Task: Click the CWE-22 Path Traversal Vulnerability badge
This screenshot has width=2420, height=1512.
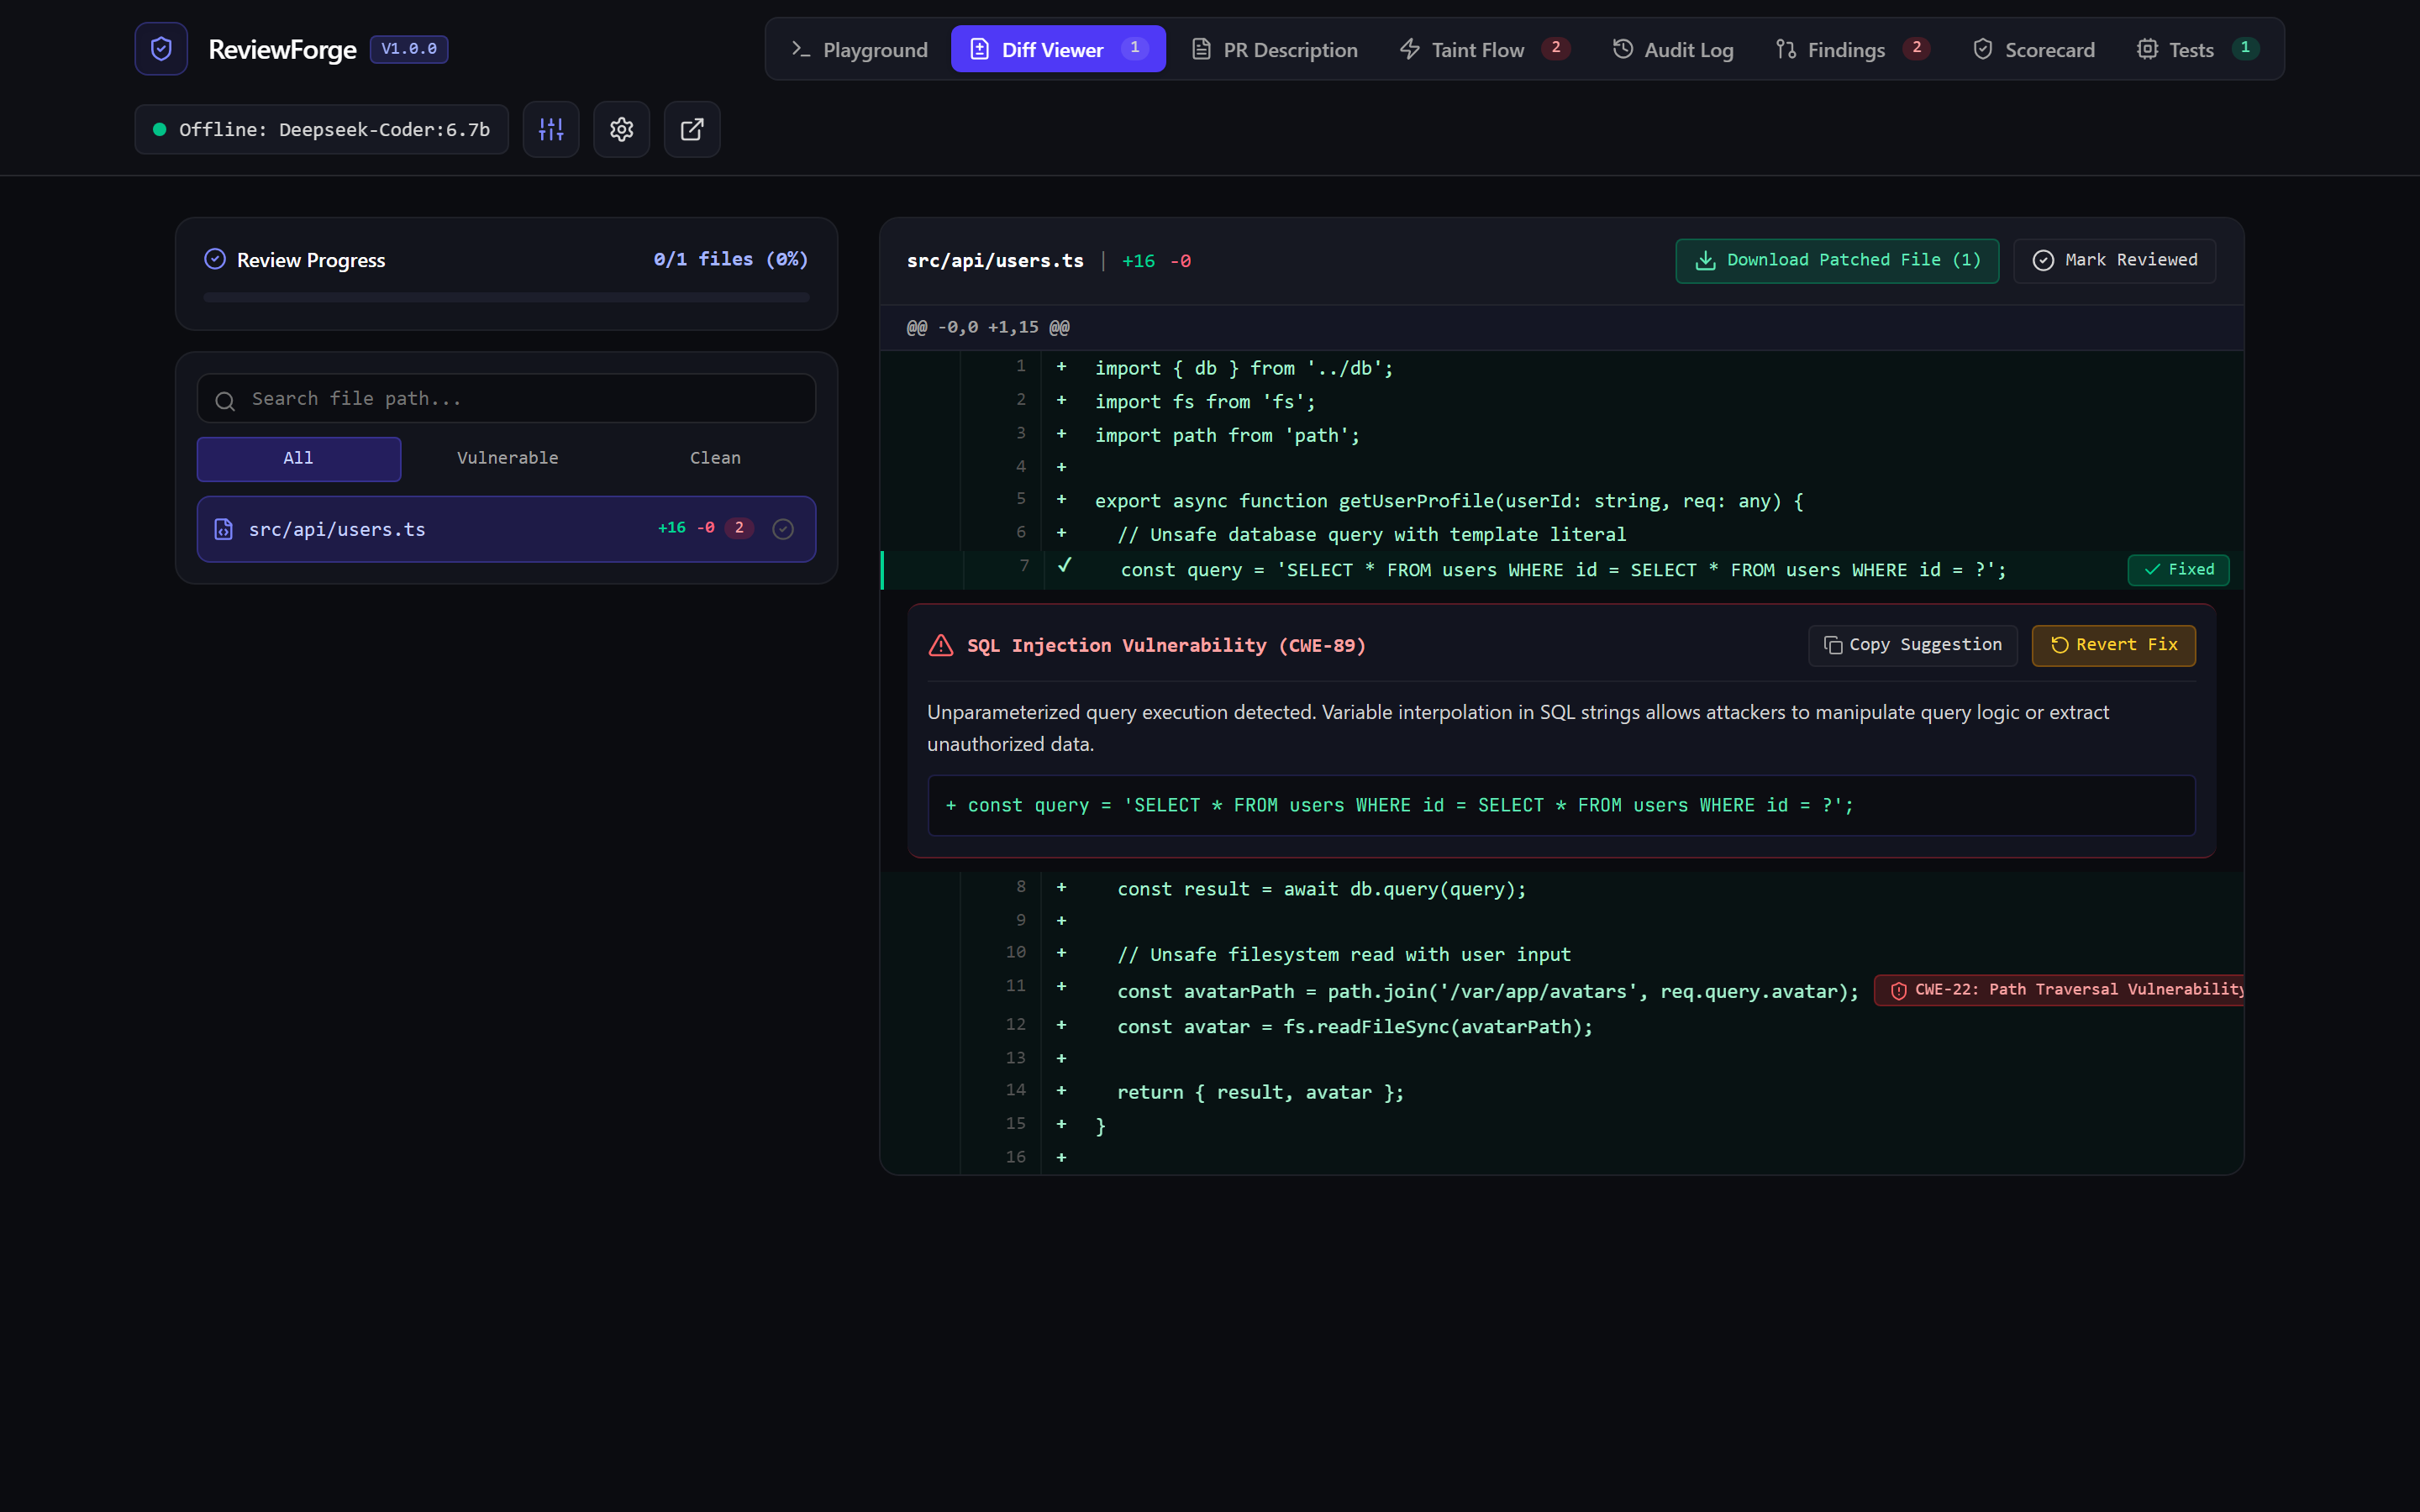Action: coord(2060,990)
